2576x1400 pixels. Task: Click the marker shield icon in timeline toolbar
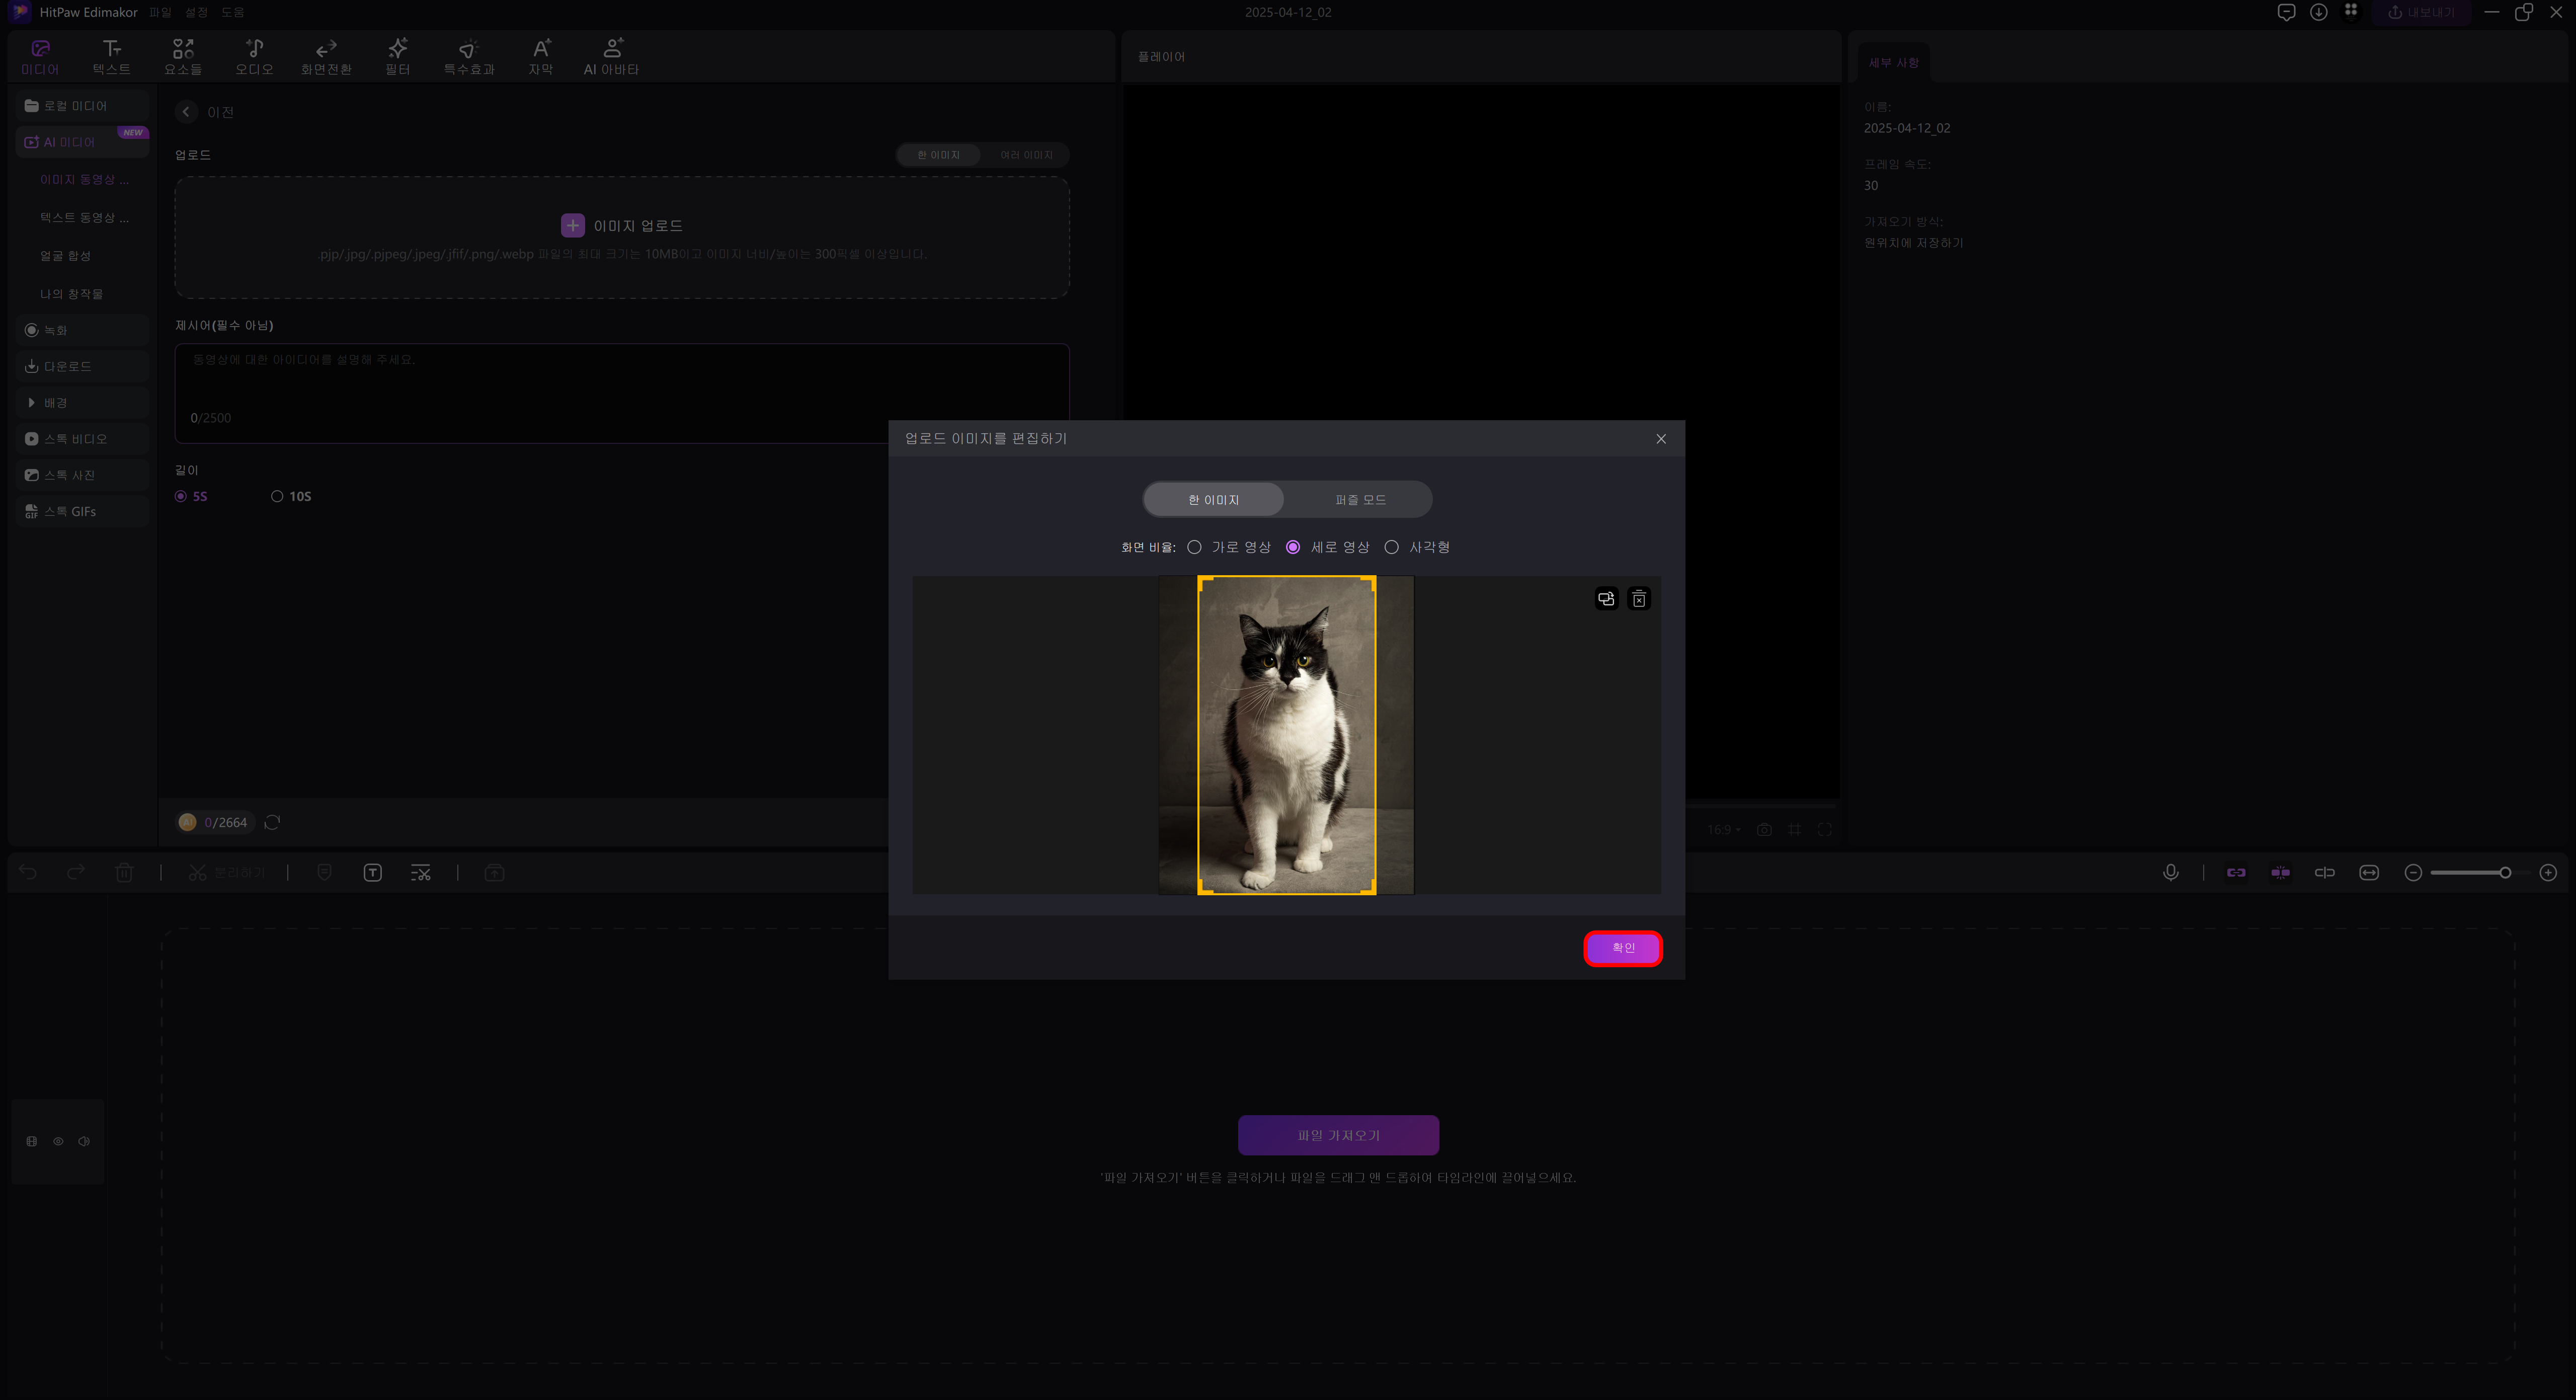coord(324,873)
